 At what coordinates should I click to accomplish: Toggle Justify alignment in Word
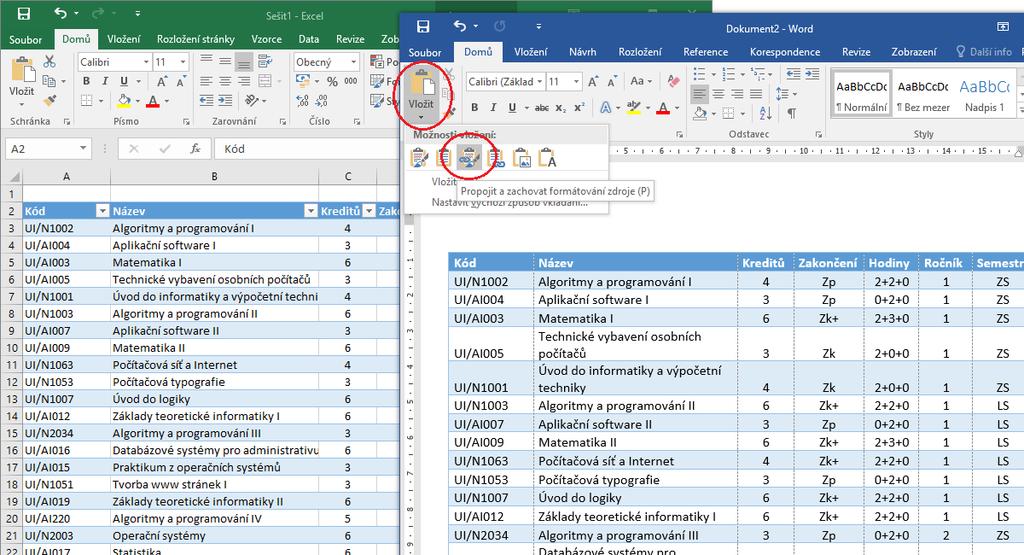[756, 94]
